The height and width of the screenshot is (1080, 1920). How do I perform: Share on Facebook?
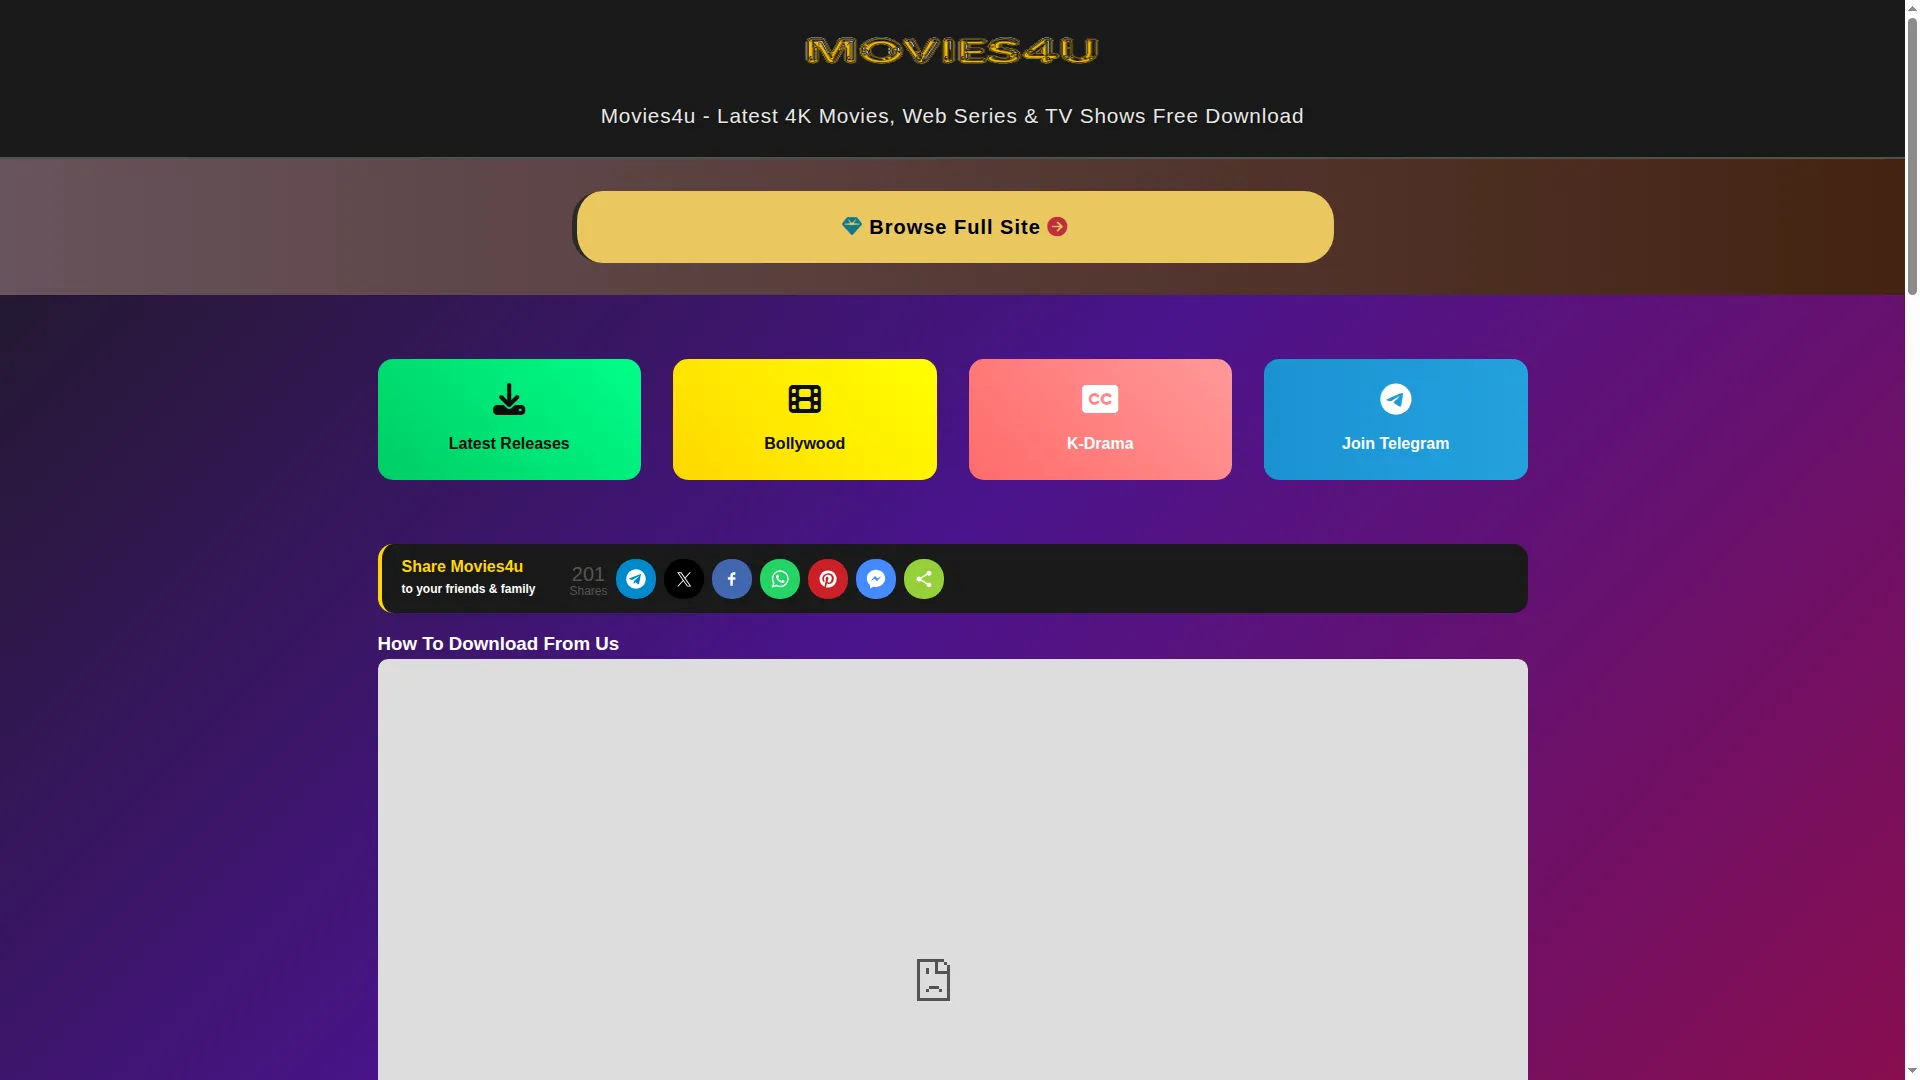point(732,579)
